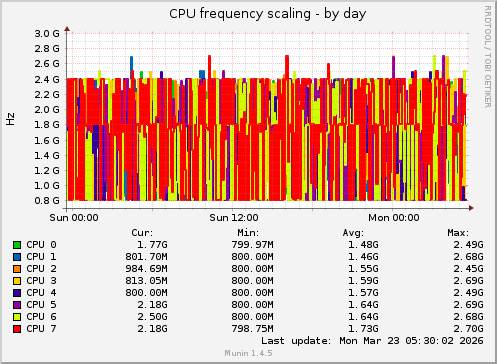Image resolution: width=497 pixels, height=364 pixels.
Task: Click the '2.4 G' y-axis label
Action: (47, 79)
